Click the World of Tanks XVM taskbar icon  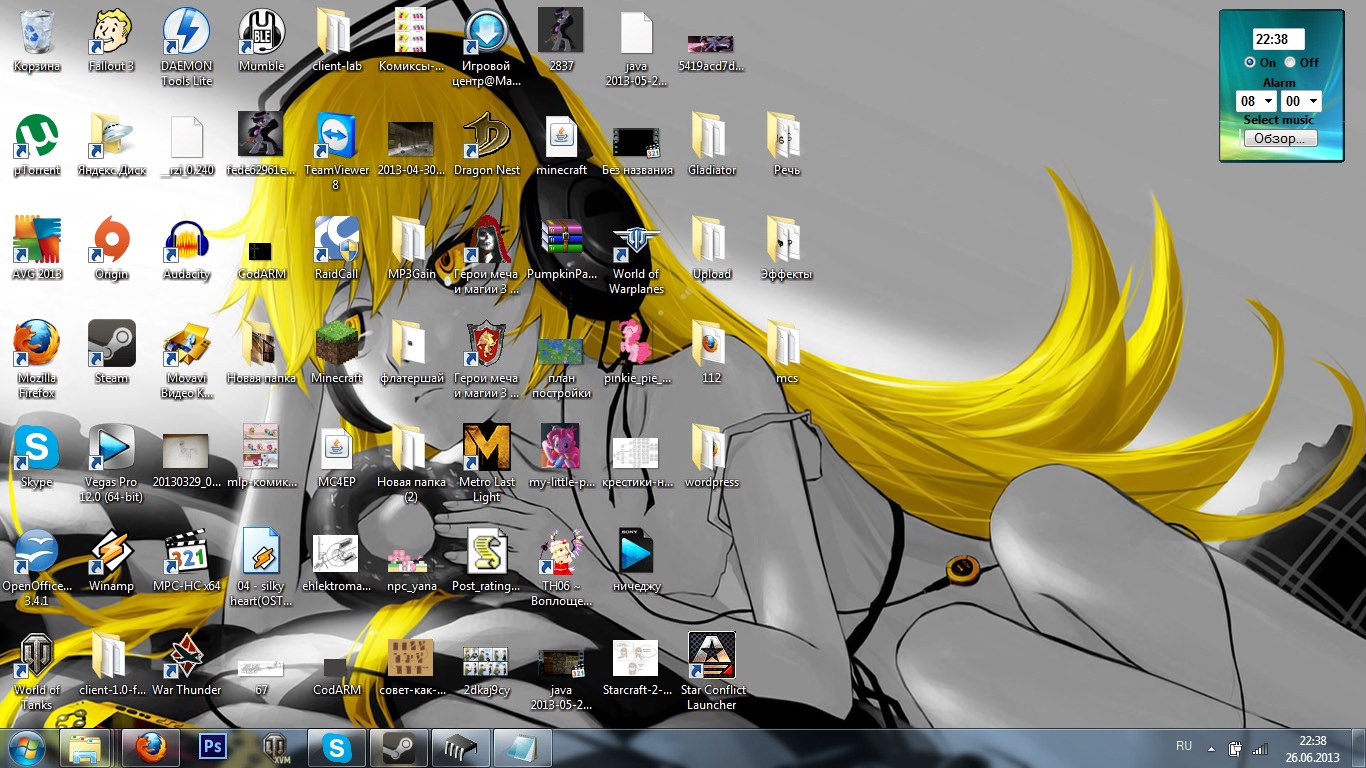pyautogui.click(x=274, y=747)
